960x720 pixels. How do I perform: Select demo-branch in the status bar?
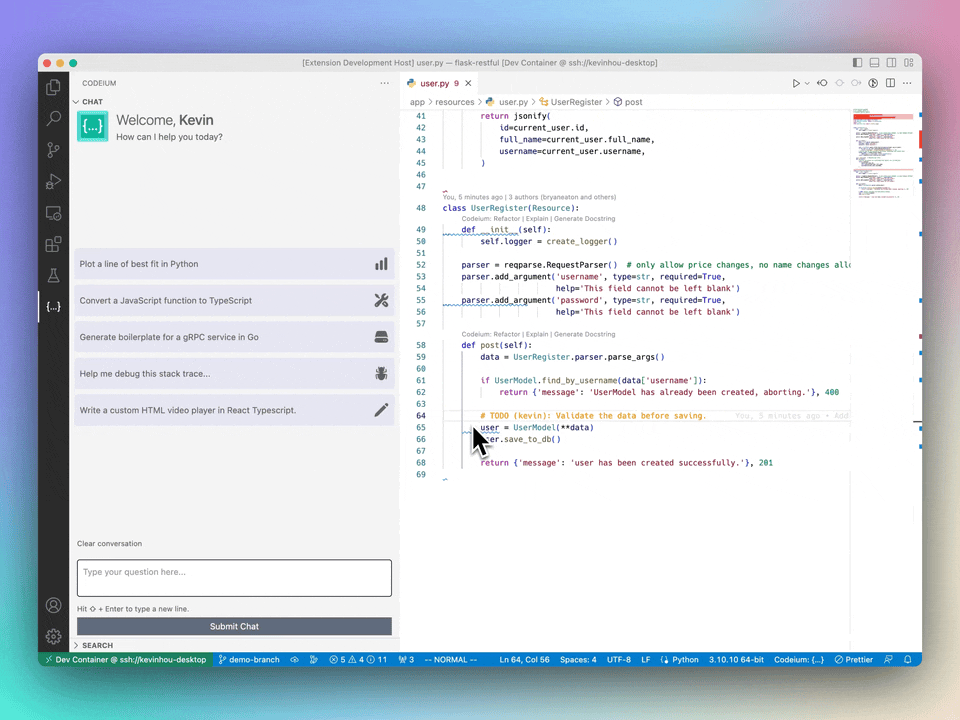pyautogui.click(x=250, y=660)
